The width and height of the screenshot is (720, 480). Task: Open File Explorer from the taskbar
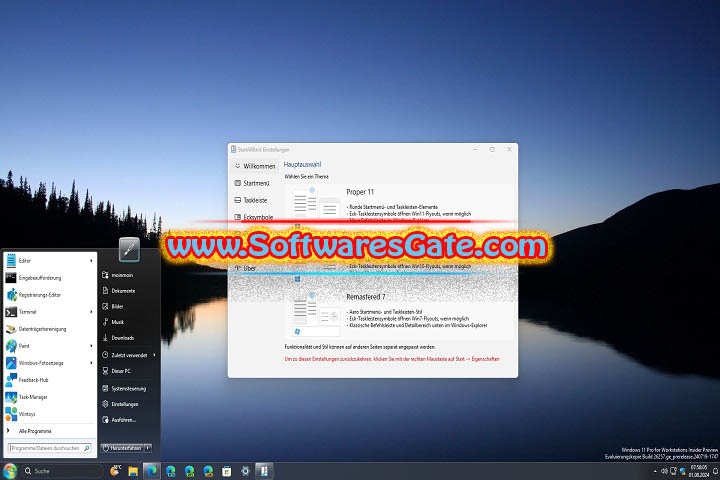(133, 471)
